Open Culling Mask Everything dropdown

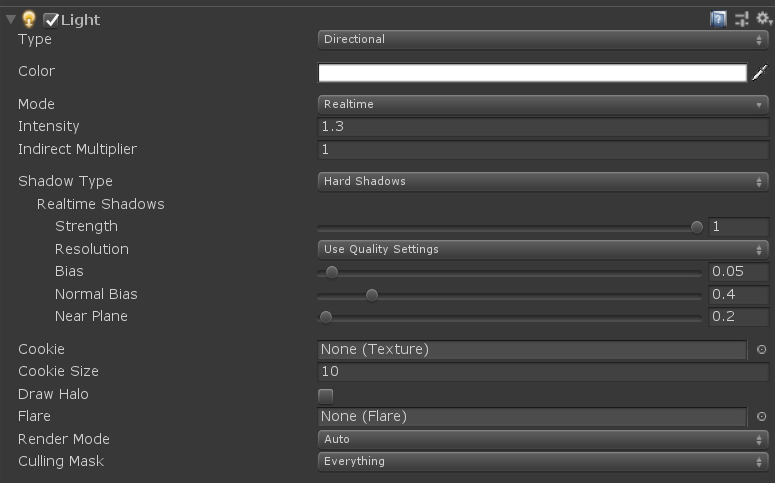[x=543, y=461]
